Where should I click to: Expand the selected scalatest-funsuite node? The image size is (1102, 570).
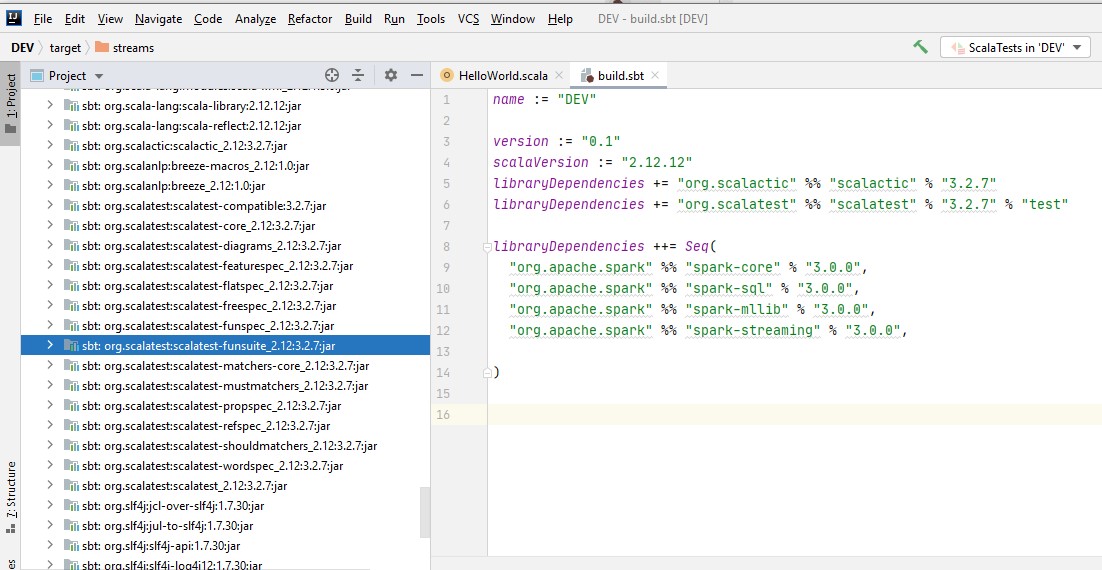pyautogui.click(x=50, y=345)
